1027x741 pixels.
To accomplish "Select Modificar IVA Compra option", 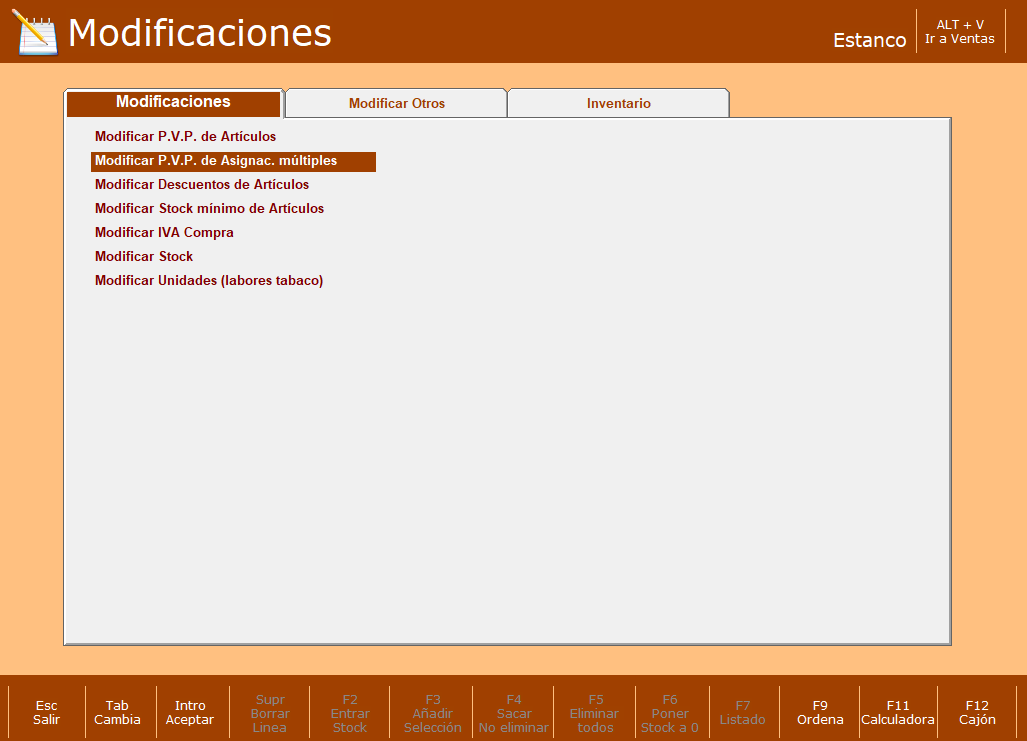I will (164, 233).
